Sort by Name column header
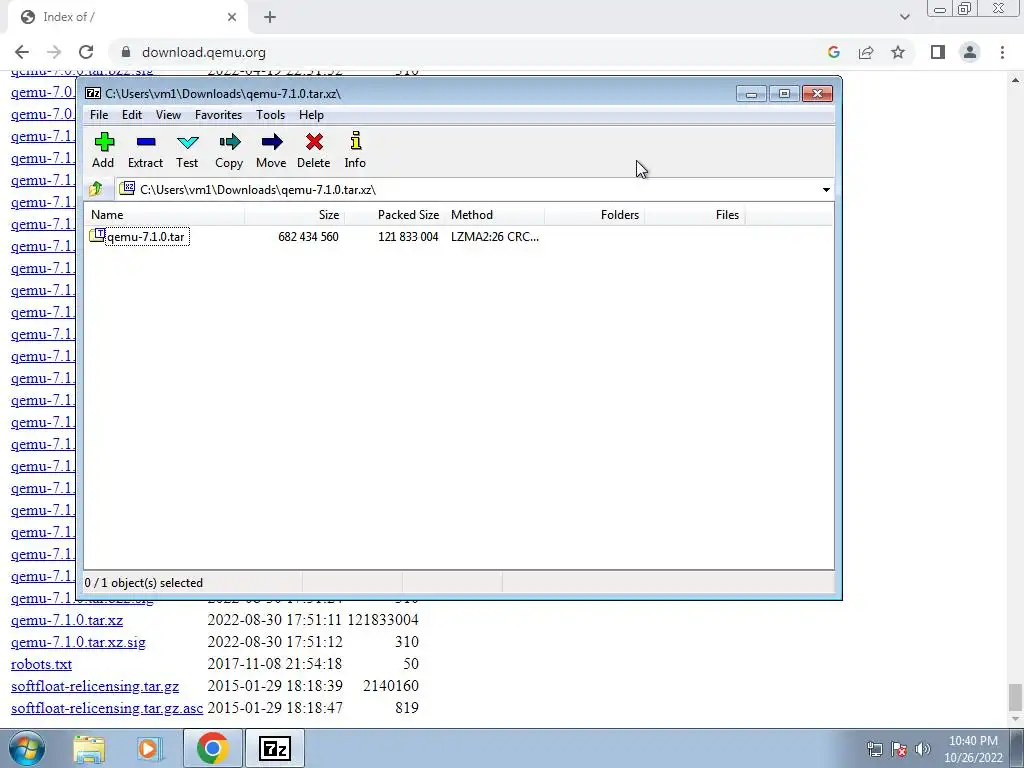Viewport: 1024px width, 768px height. (165, 215)
